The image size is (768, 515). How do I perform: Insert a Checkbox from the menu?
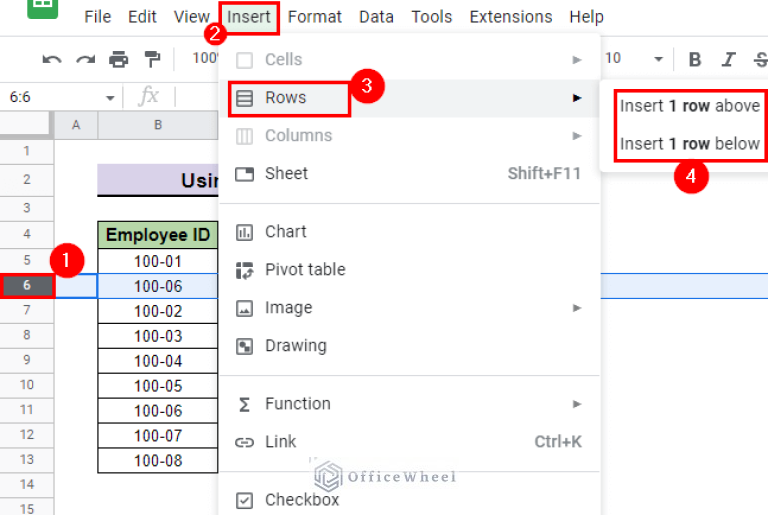click(301, 500)
